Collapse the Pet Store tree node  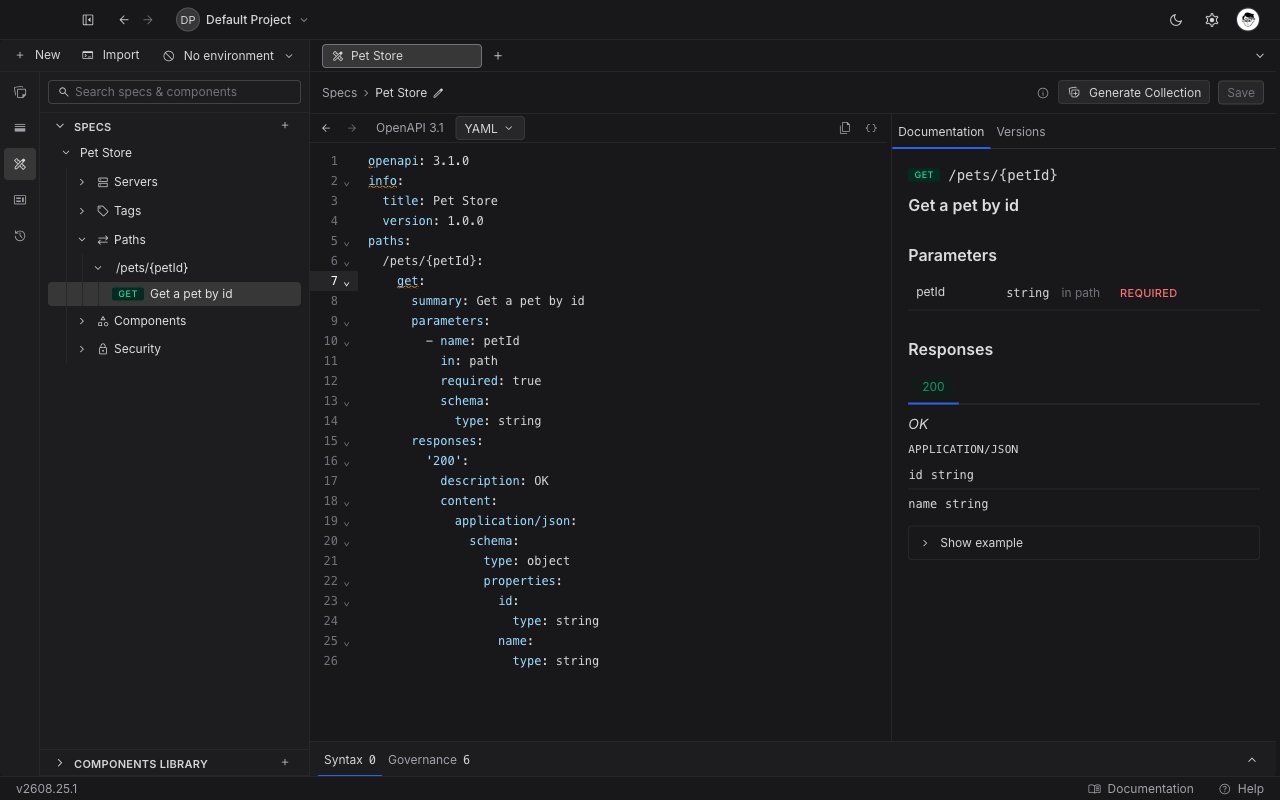pyautogui.click(x=66, y=153)
